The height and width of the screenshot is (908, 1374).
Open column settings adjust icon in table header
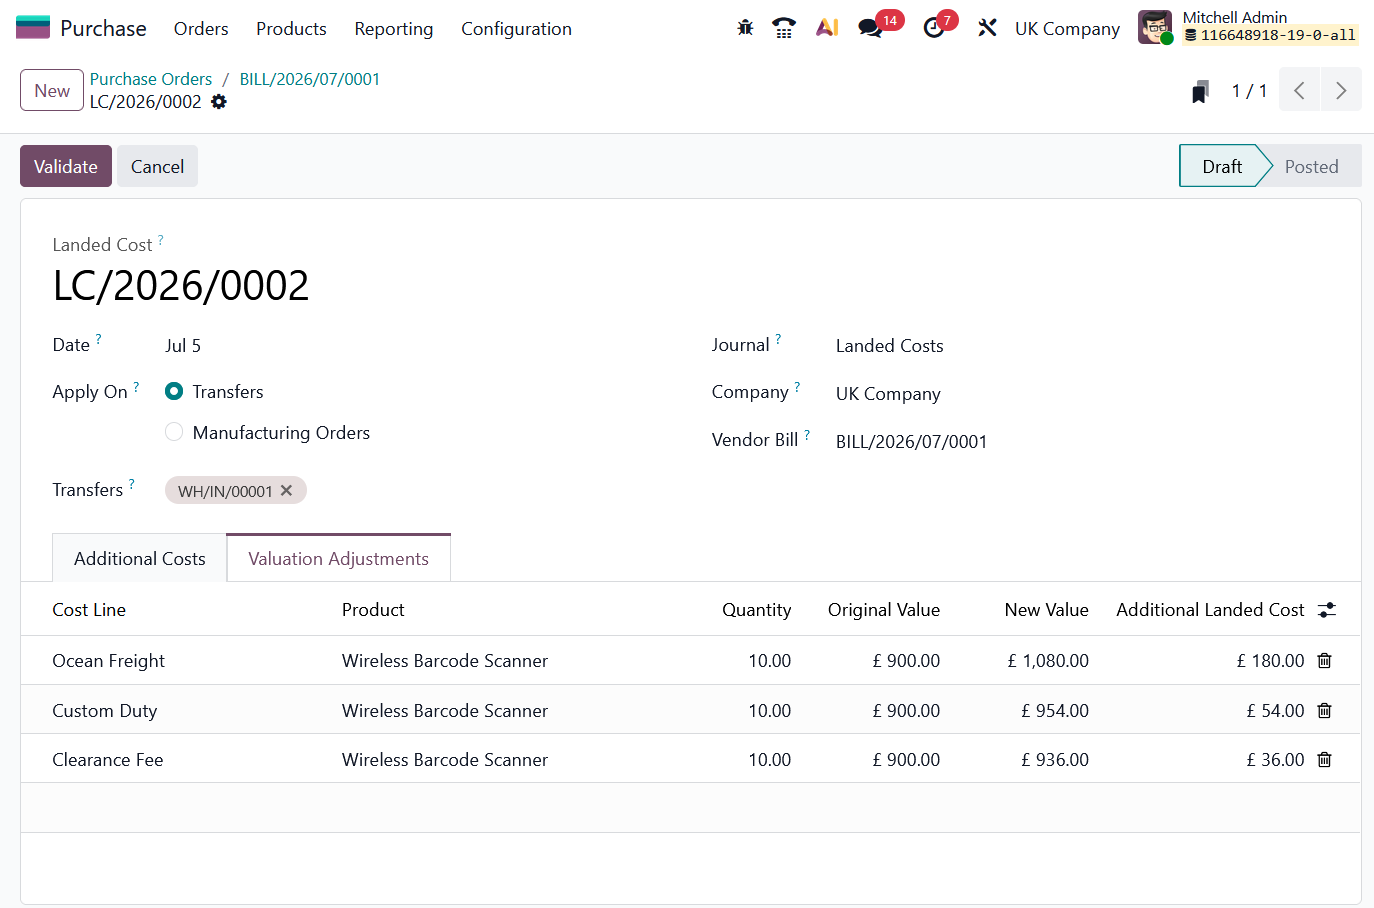(x=1327, y=610)
